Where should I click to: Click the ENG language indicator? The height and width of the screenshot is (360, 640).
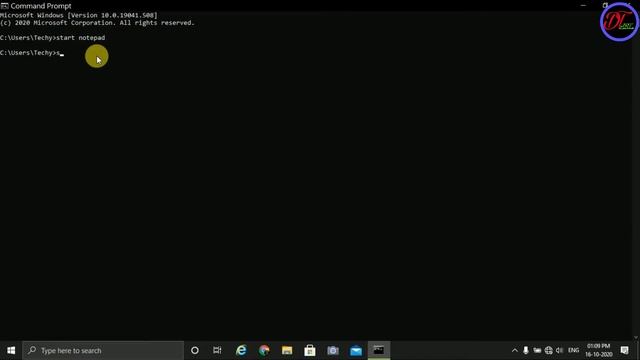click(x=573, y=350)
